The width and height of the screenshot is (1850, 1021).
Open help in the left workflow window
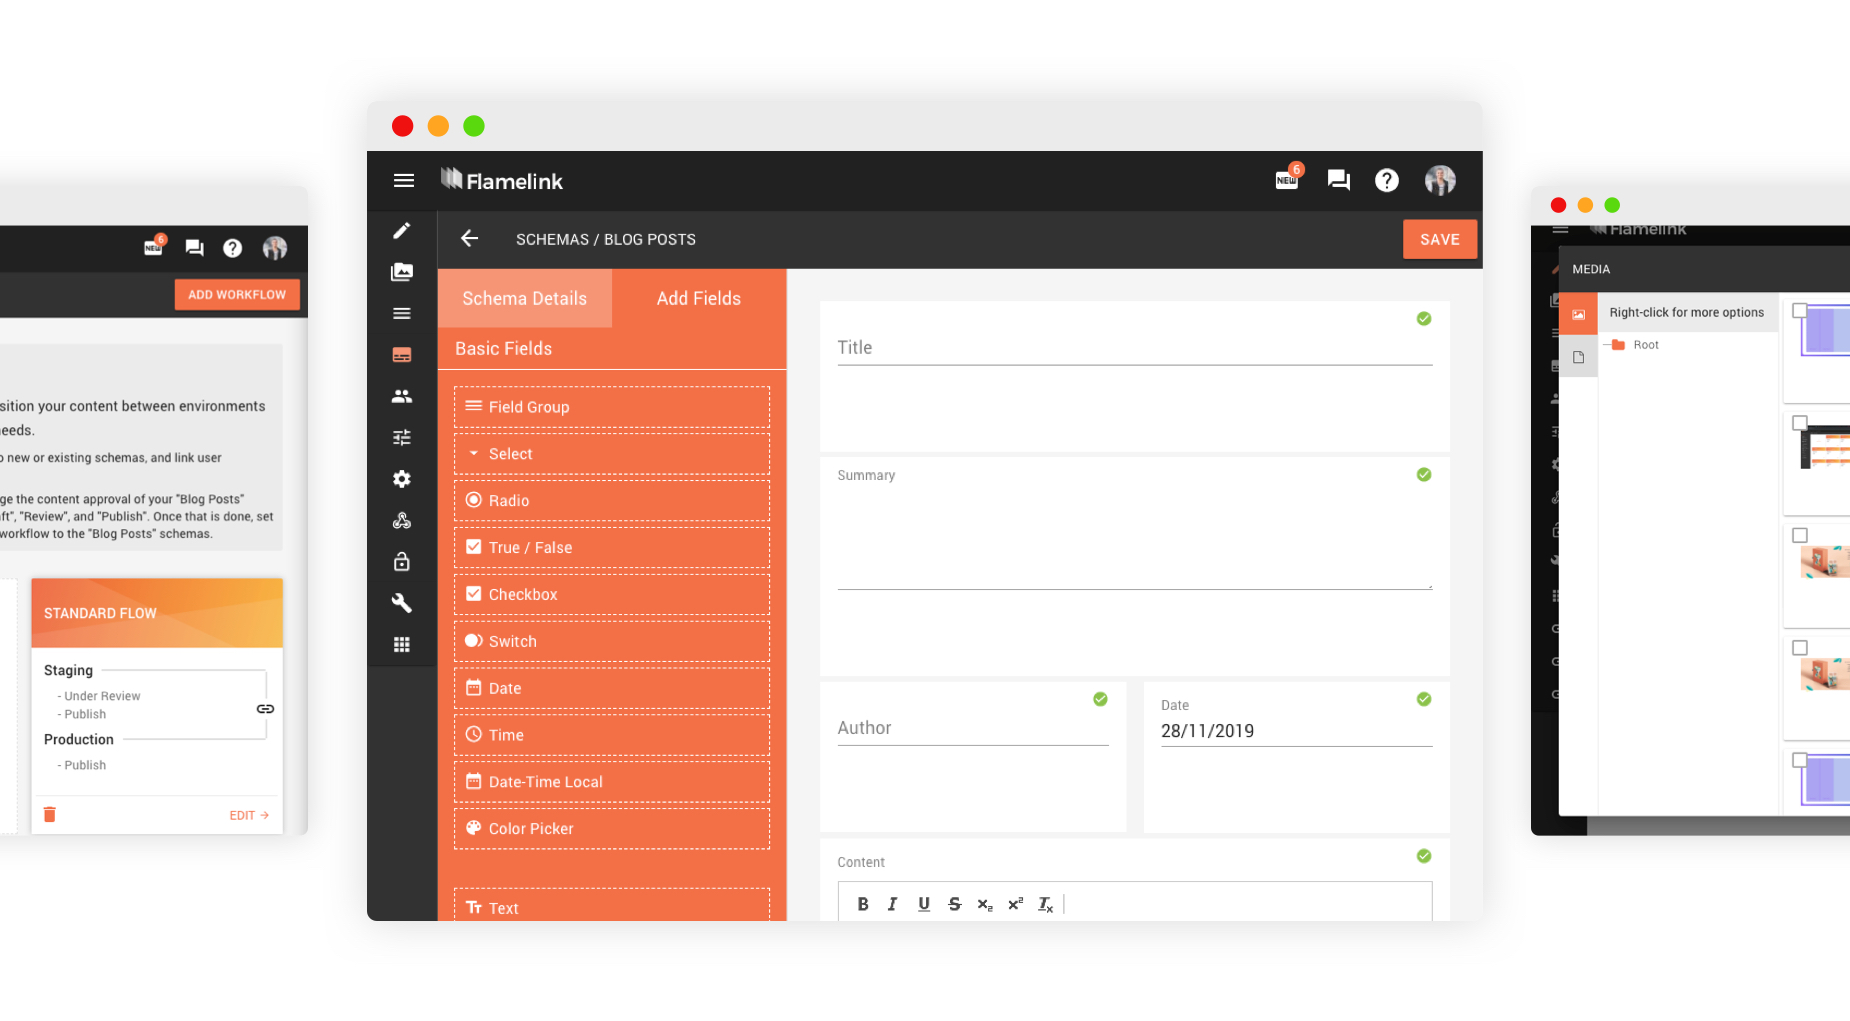(x=233, y=248)
